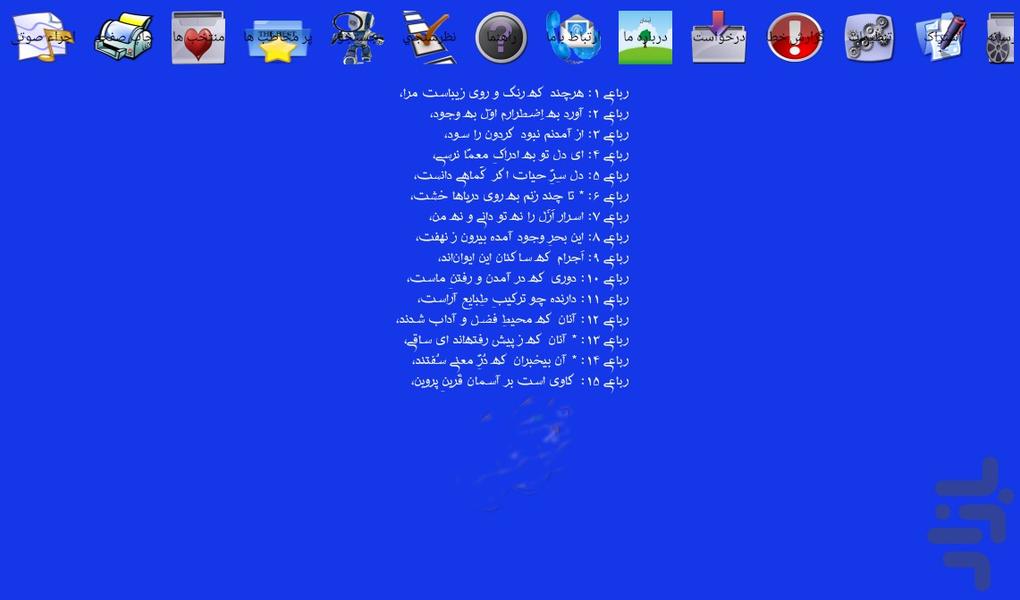Open the star folder most-viewed icon

[278, 39]
